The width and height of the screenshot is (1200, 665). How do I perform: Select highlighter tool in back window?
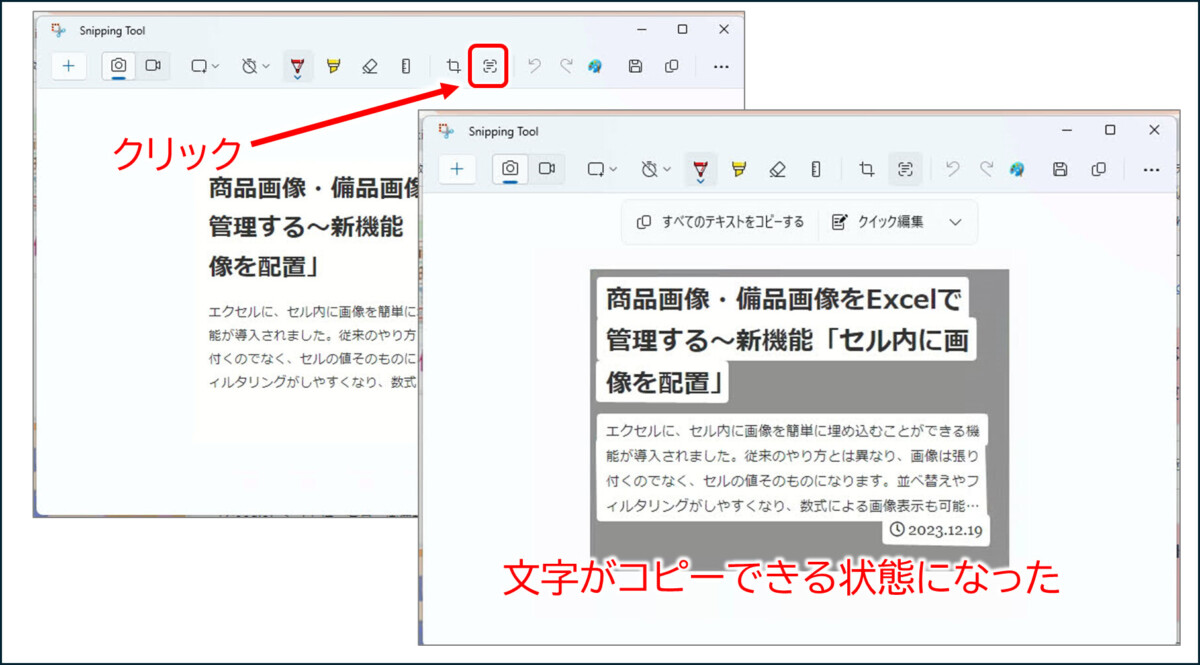(334, 66)
